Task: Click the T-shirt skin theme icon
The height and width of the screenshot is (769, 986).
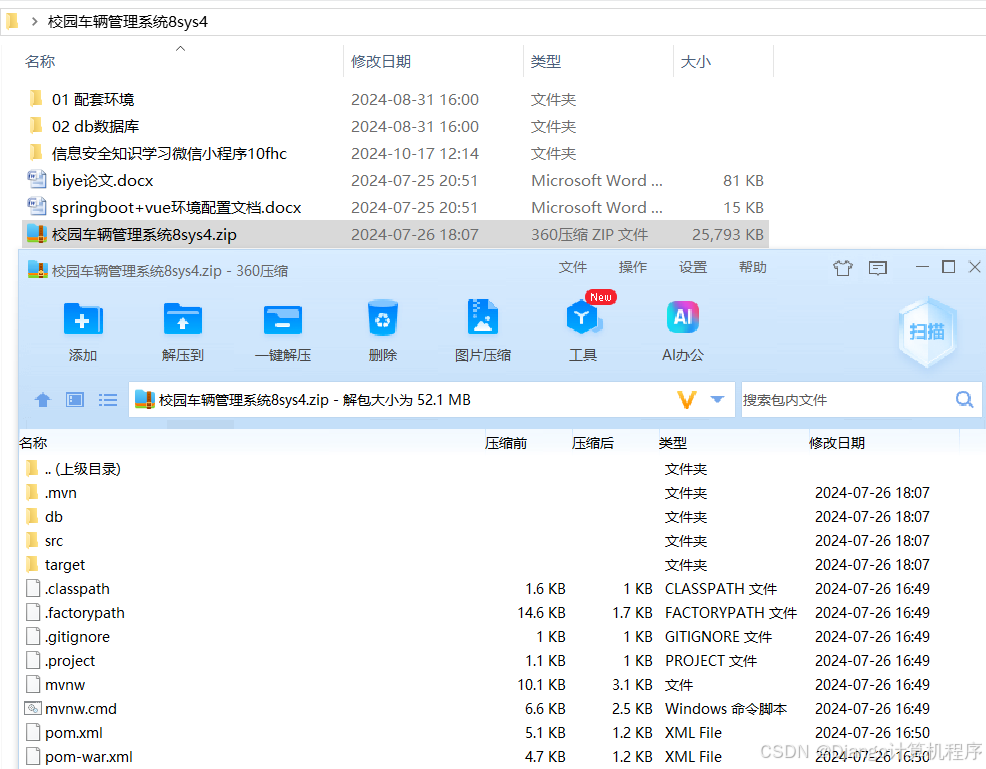Action: pyautogui.click(x=842, y=267)
